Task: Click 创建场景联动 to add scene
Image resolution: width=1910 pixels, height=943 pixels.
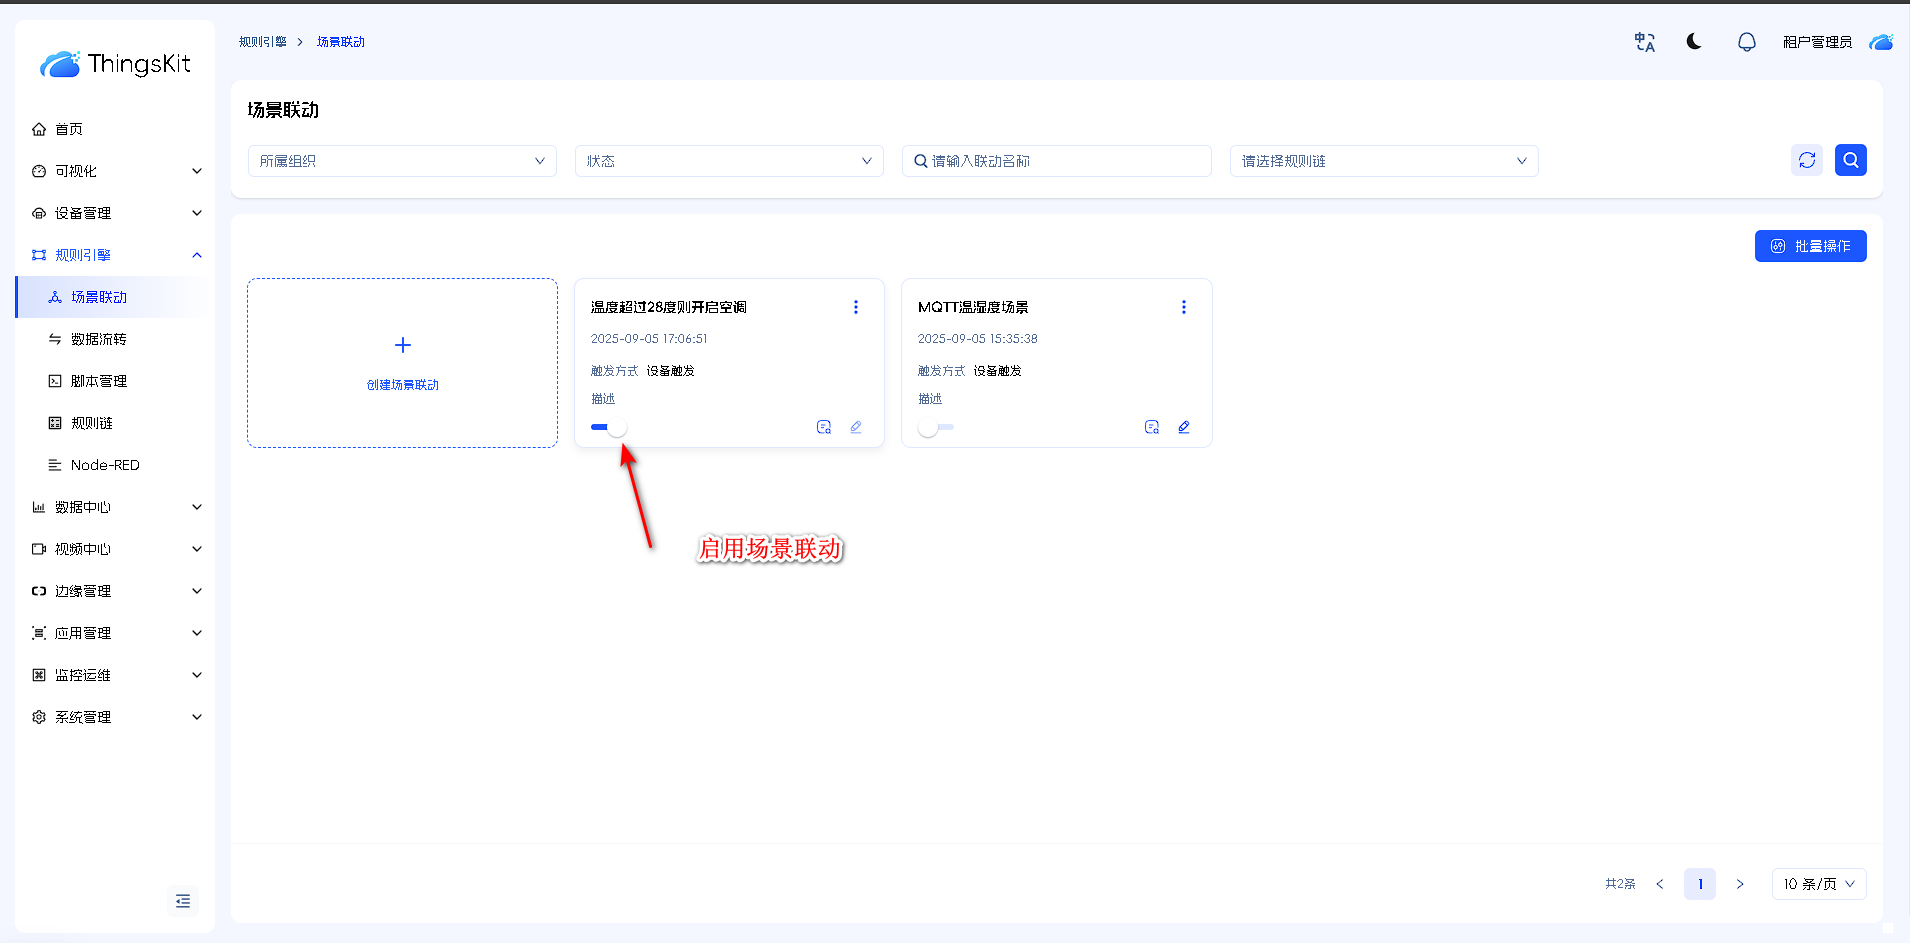Action: pos(402,363)
